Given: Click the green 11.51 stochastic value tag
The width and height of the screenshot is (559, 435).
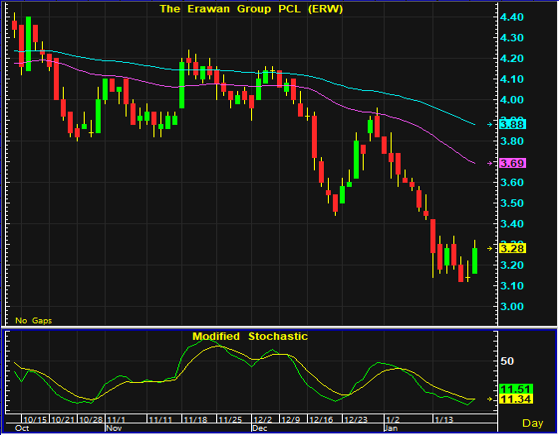Looking at the screenshot, I should (x=516, y=389).
